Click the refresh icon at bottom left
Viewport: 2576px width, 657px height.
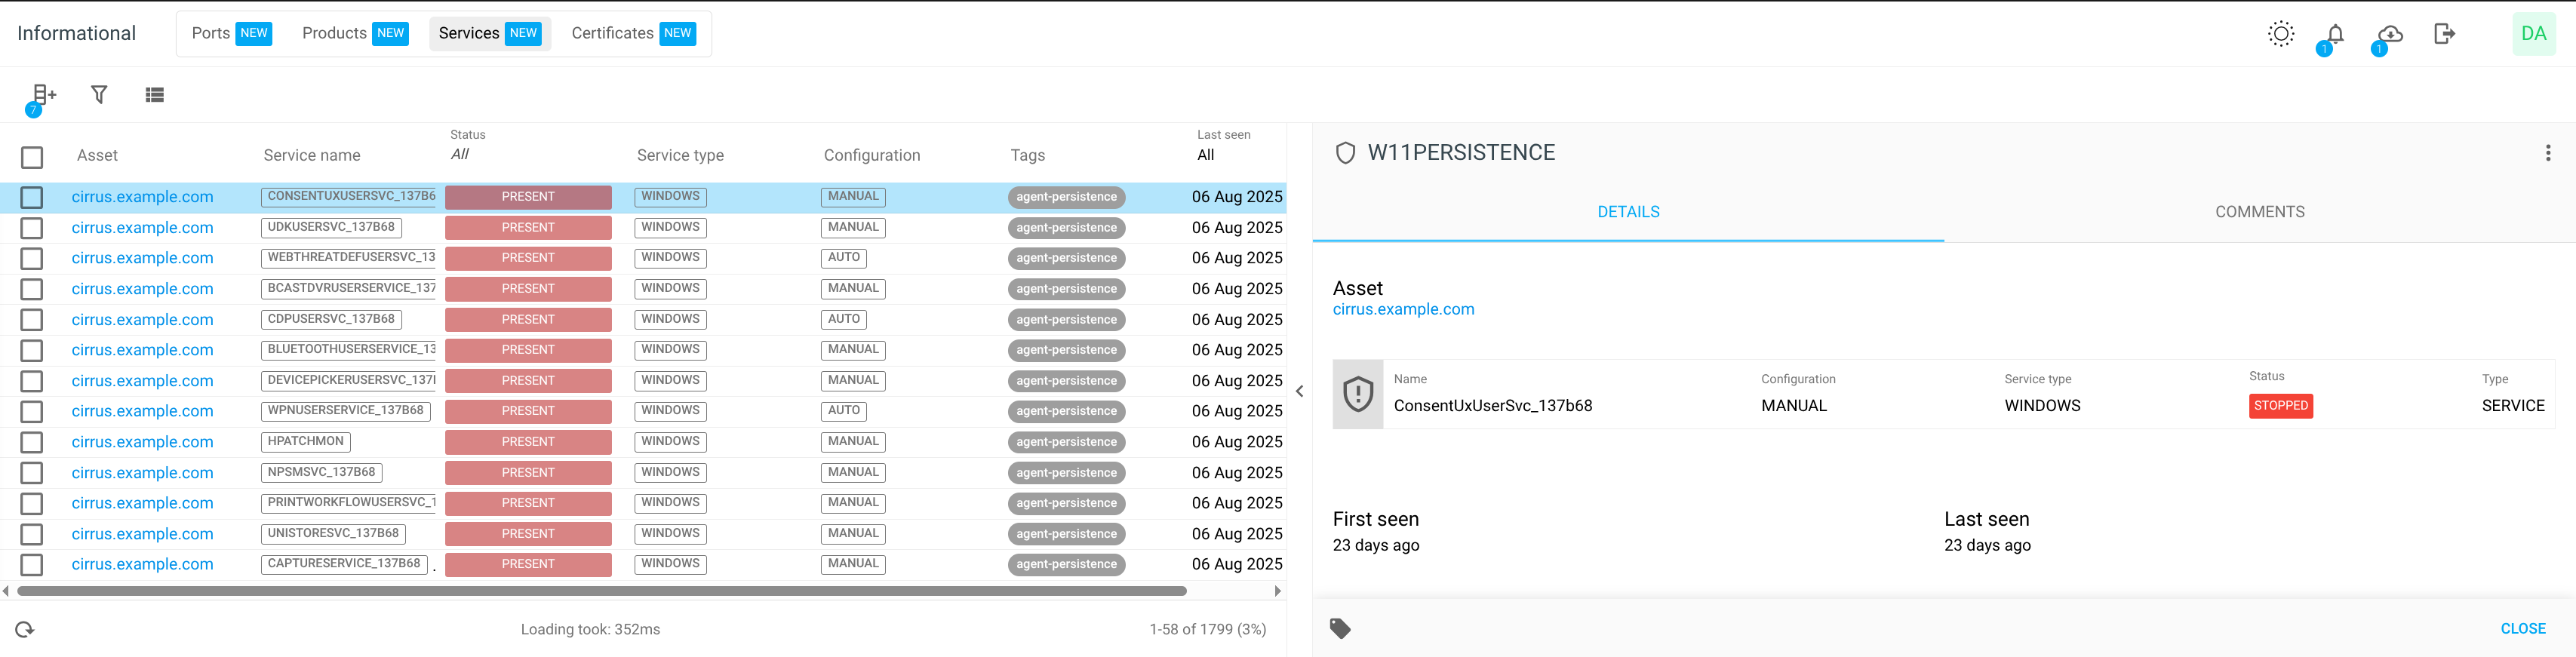(x=25, y=629)
